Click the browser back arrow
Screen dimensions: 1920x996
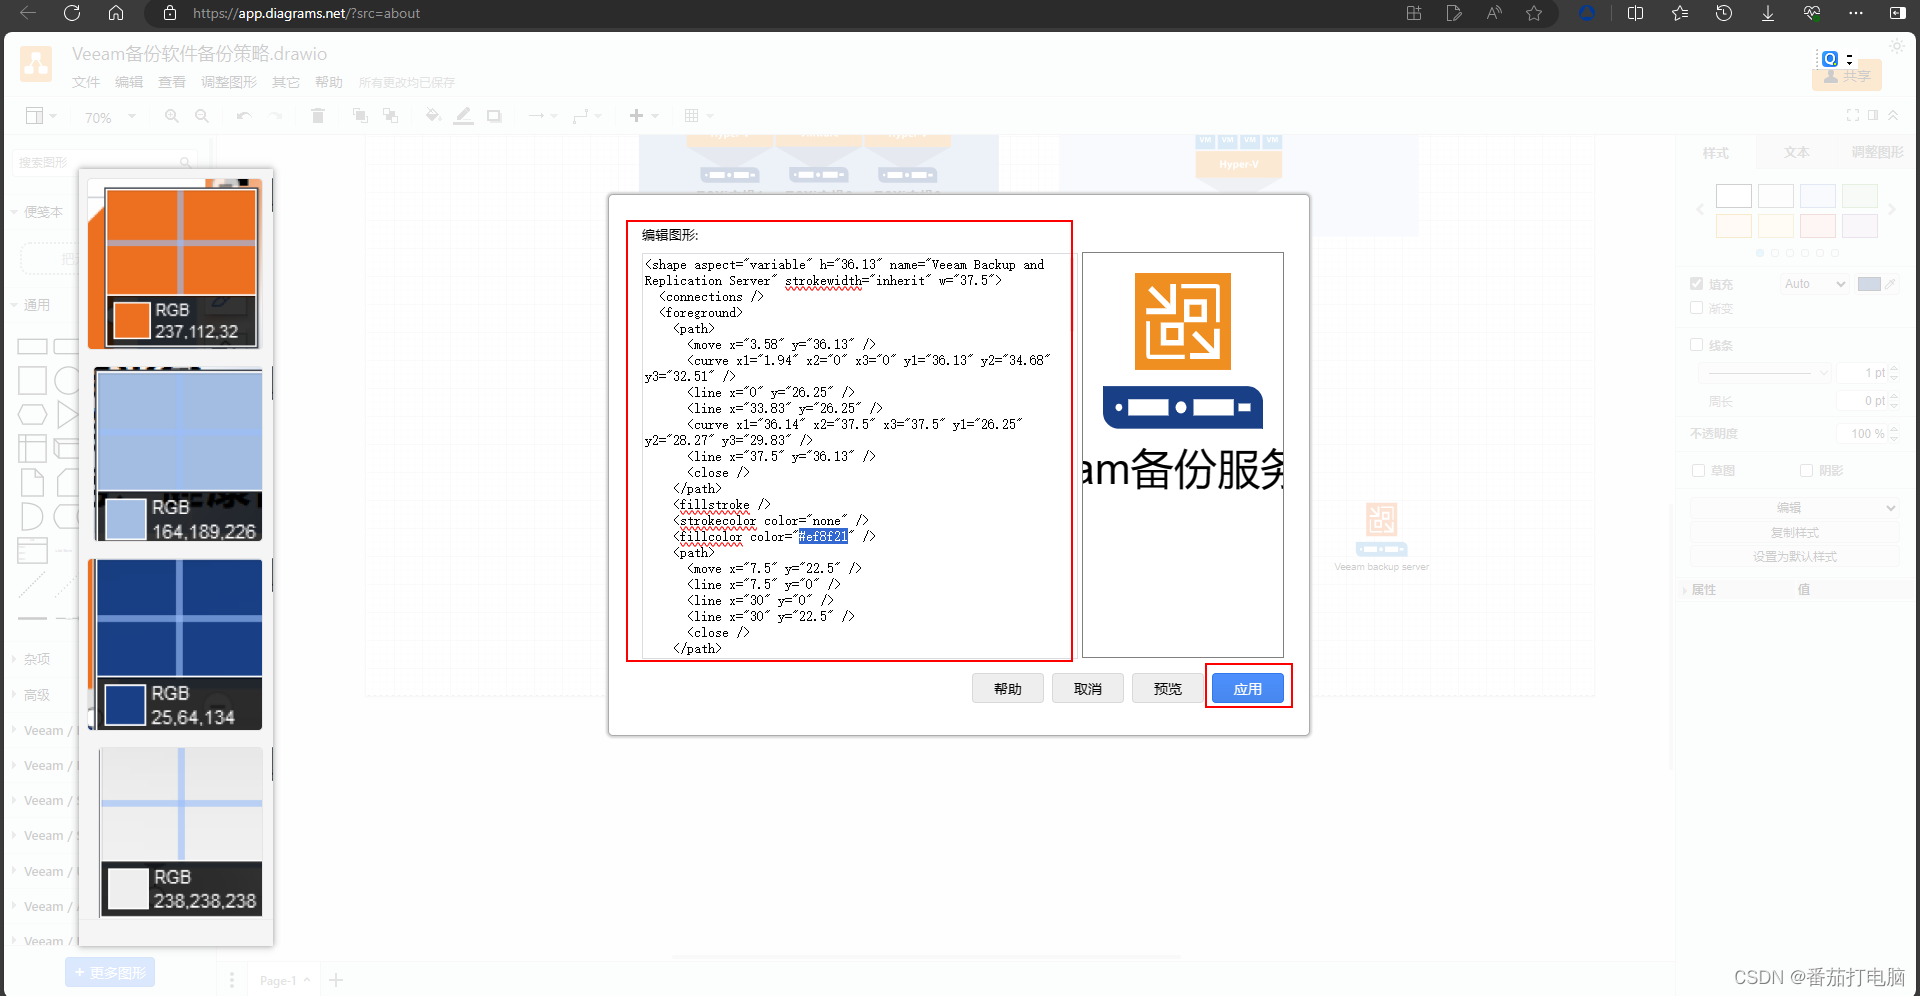coord(28,13)
